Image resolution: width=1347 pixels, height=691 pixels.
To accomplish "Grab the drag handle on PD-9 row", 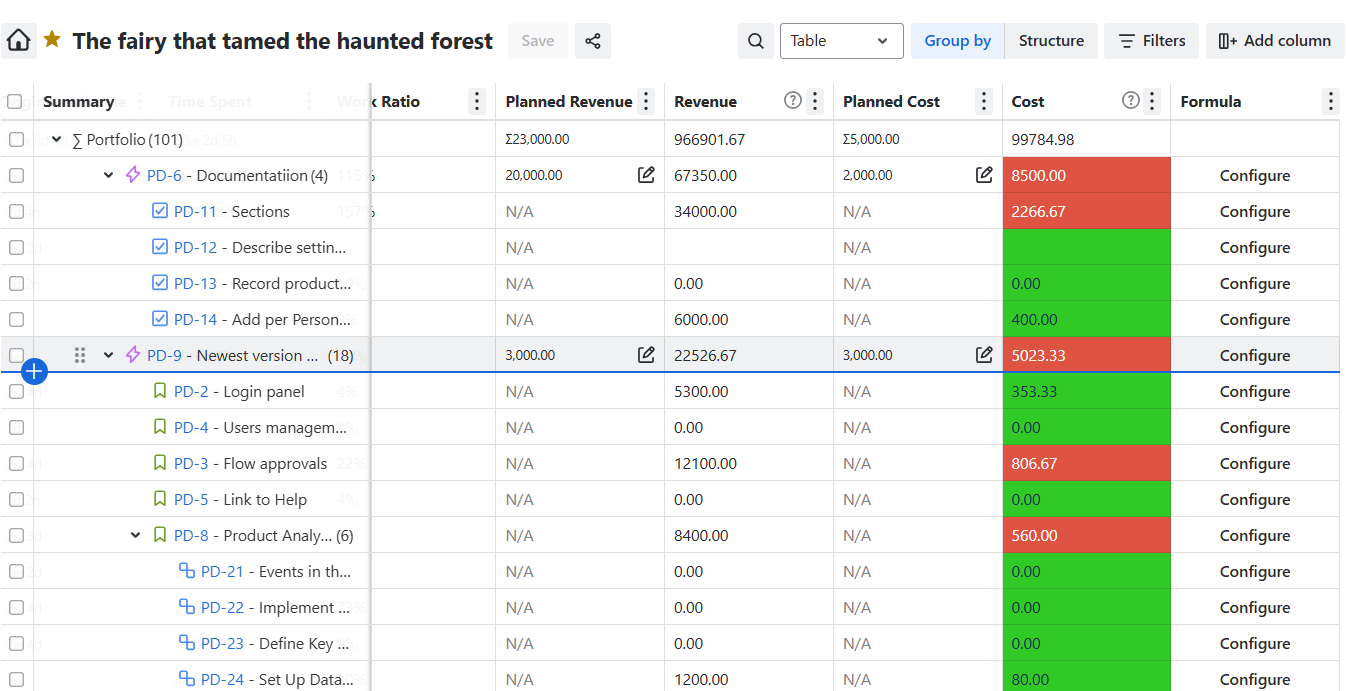I will 80,355.
